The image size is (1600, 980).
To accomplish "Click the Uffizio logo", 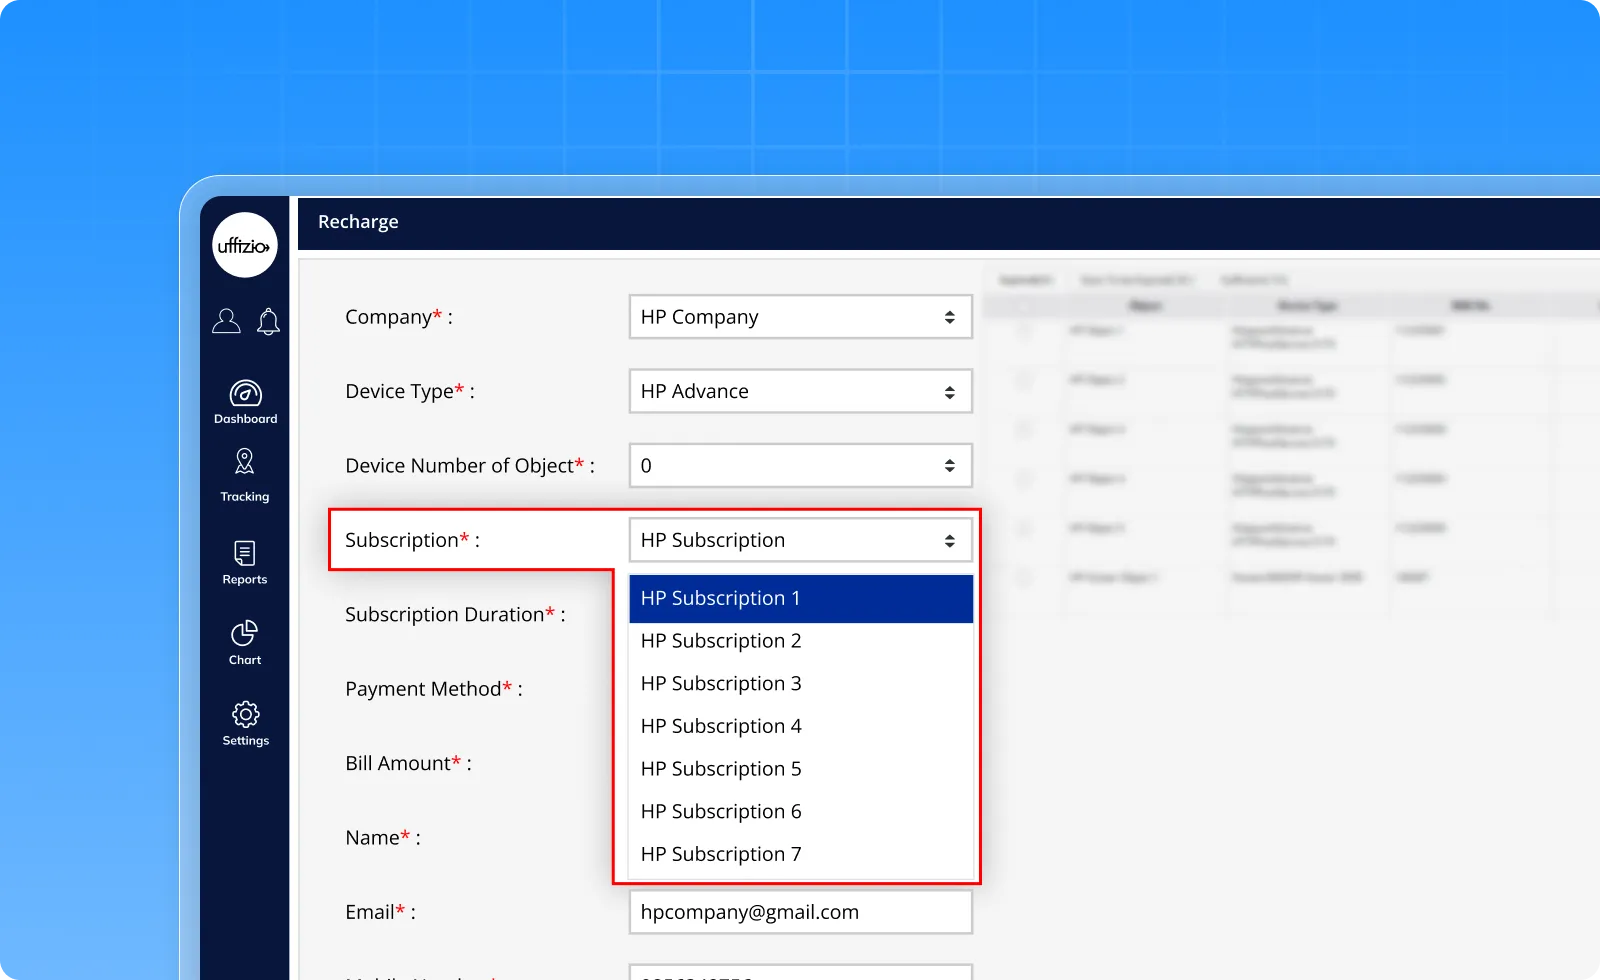I will (x=244, y=246).
